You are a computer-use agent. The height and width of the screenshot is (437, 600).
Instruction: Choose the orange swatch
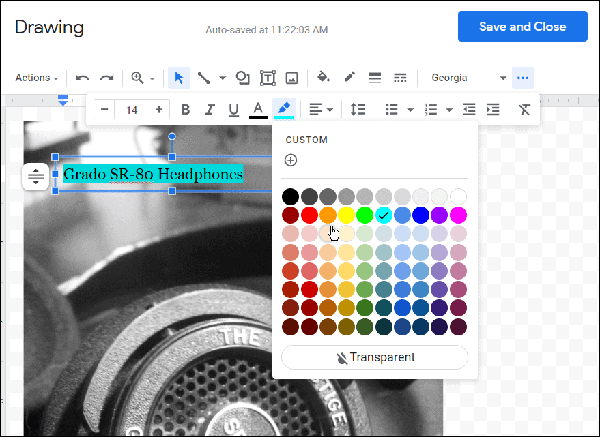(x=328, y=215)
